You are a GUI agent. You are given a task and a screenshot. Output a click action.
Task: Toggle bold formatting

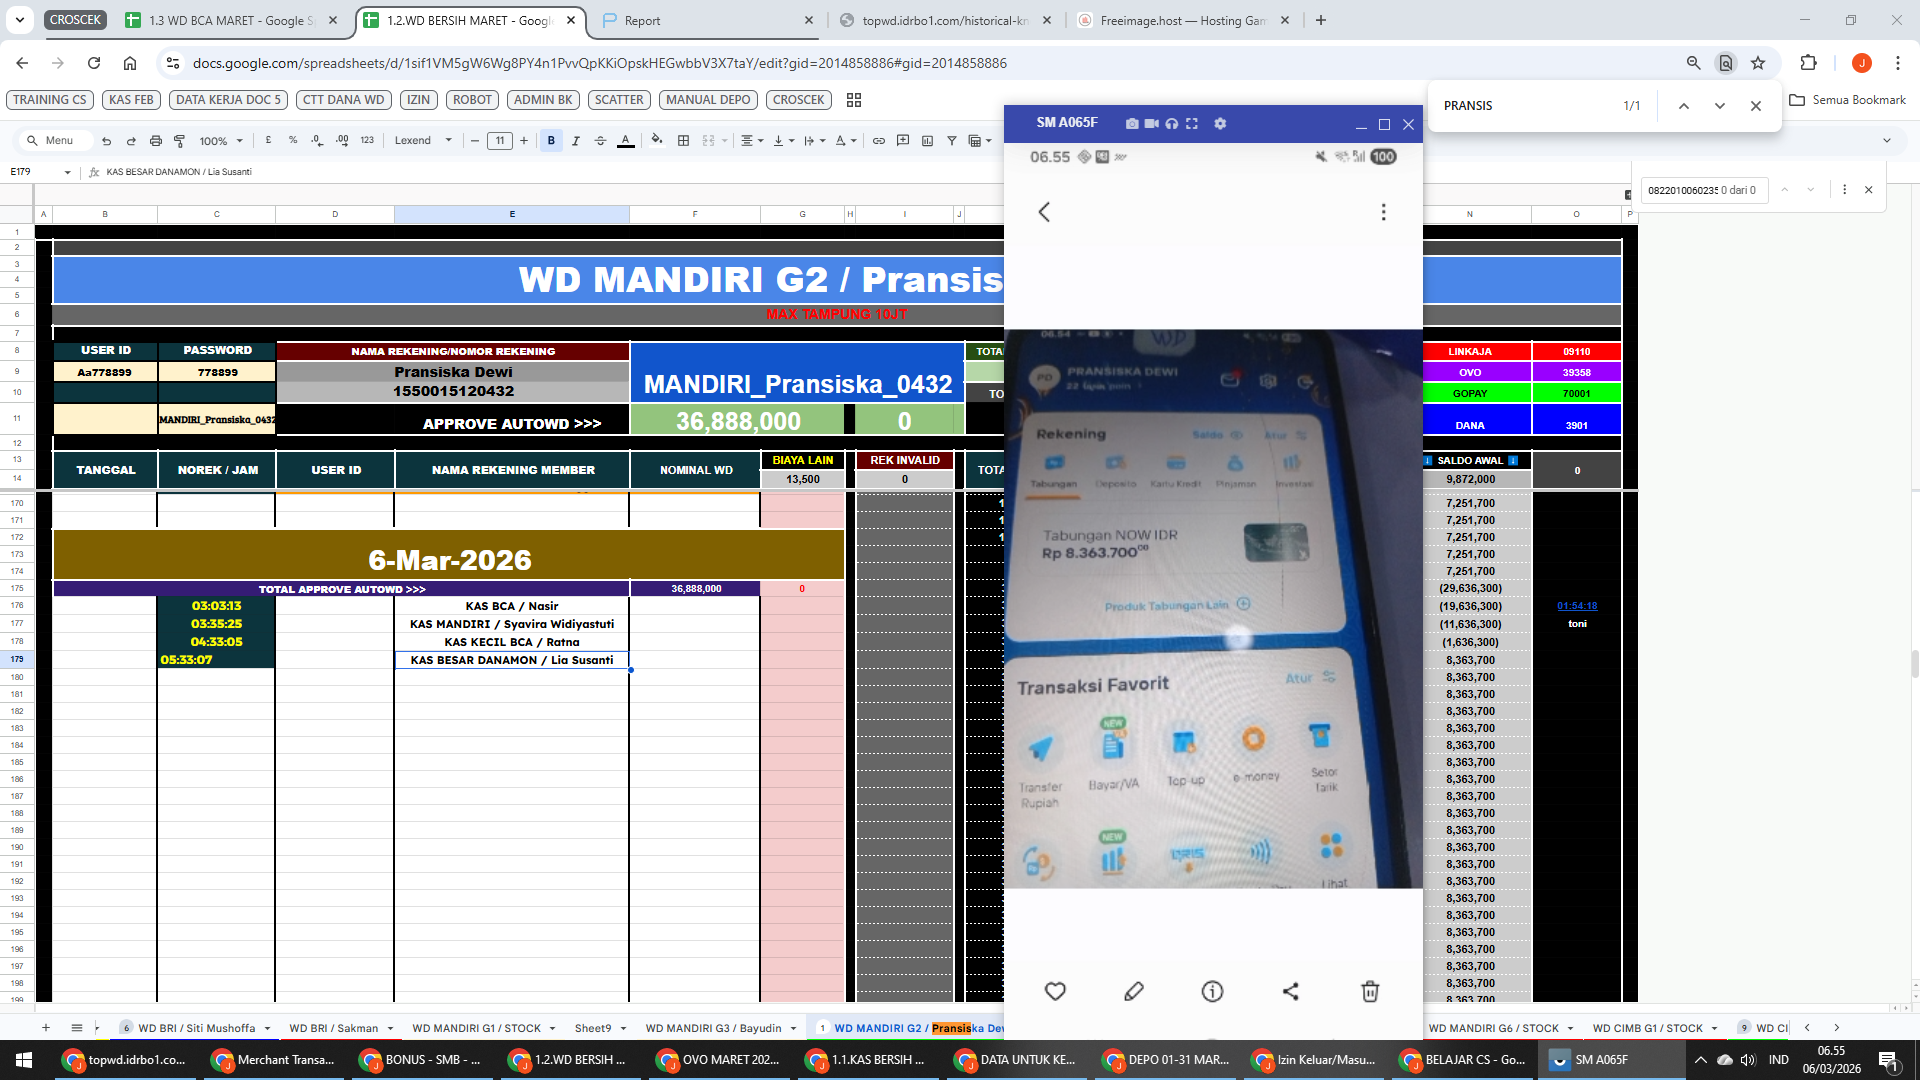tap(551, 141)
